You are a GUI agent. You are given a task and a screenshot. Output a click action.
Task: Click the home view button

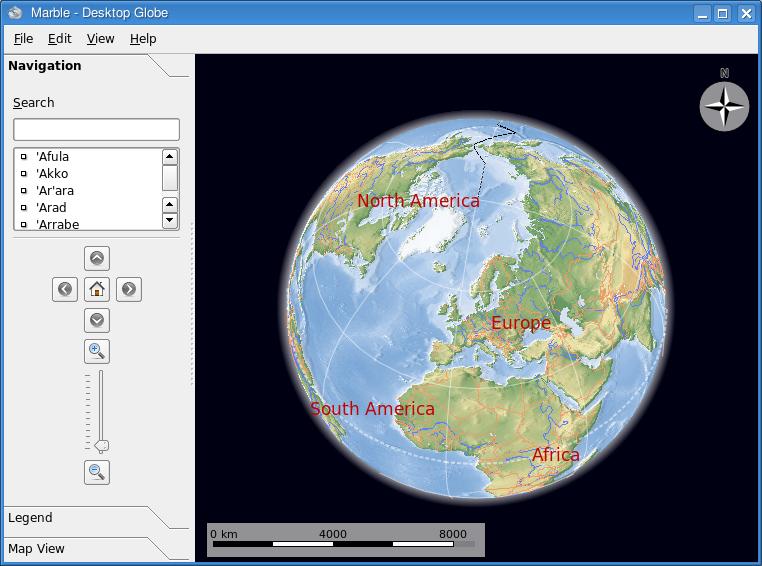tap(97, 289)
